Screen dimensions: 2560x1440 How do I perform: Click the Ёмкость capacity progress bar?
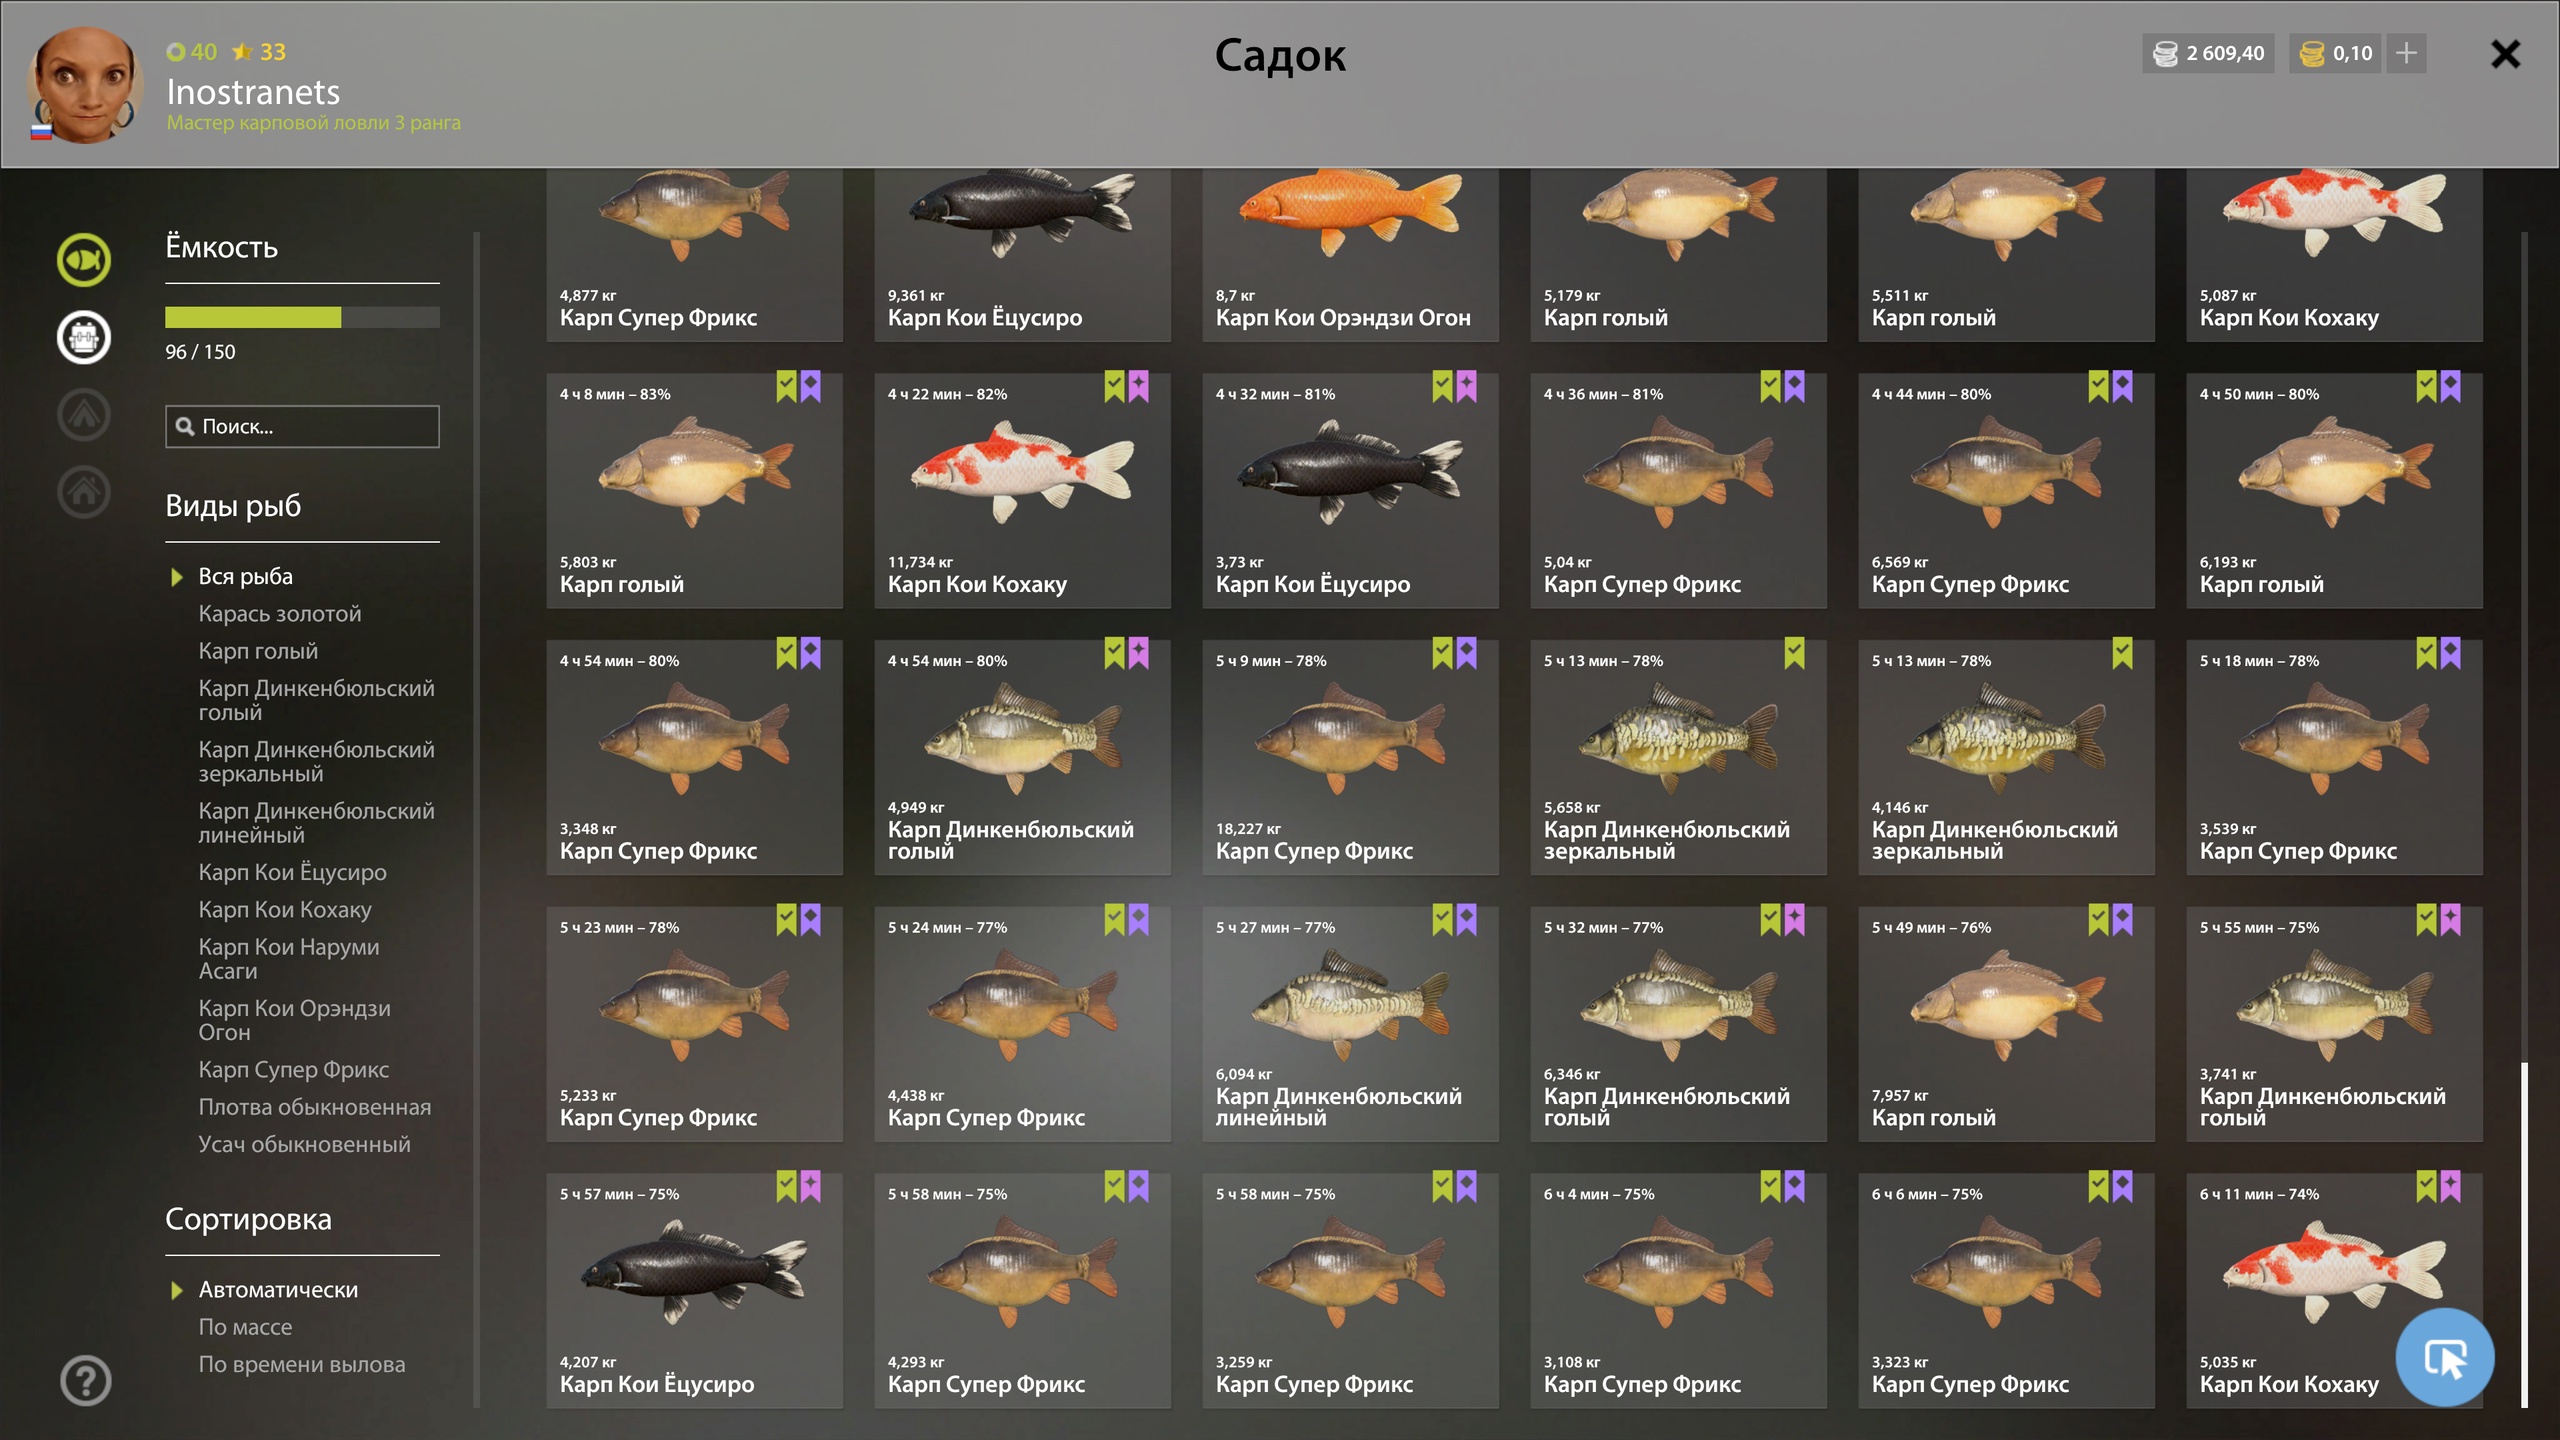302,317
